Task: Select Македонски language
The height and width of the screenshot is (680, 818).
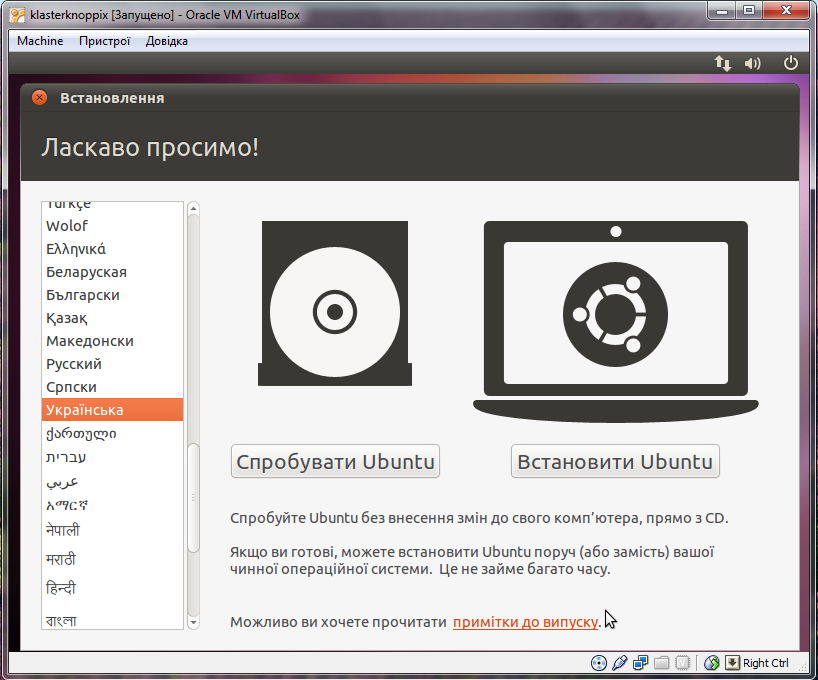Action: click(112, 341)
